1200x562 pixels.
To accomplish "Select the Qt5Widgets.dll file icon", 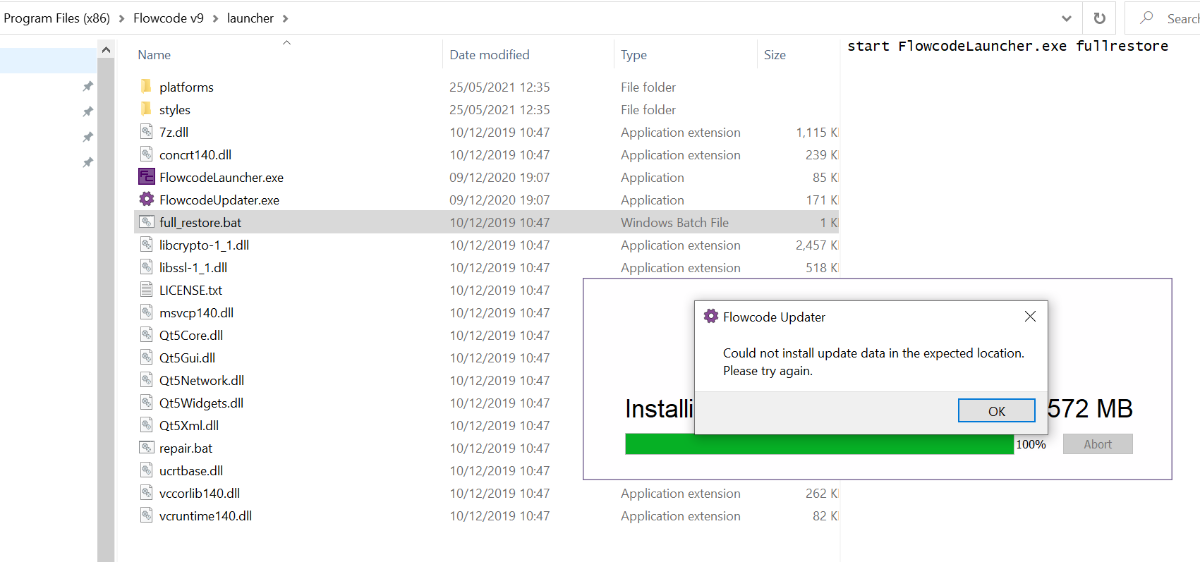I will click(x=146, y=403).
